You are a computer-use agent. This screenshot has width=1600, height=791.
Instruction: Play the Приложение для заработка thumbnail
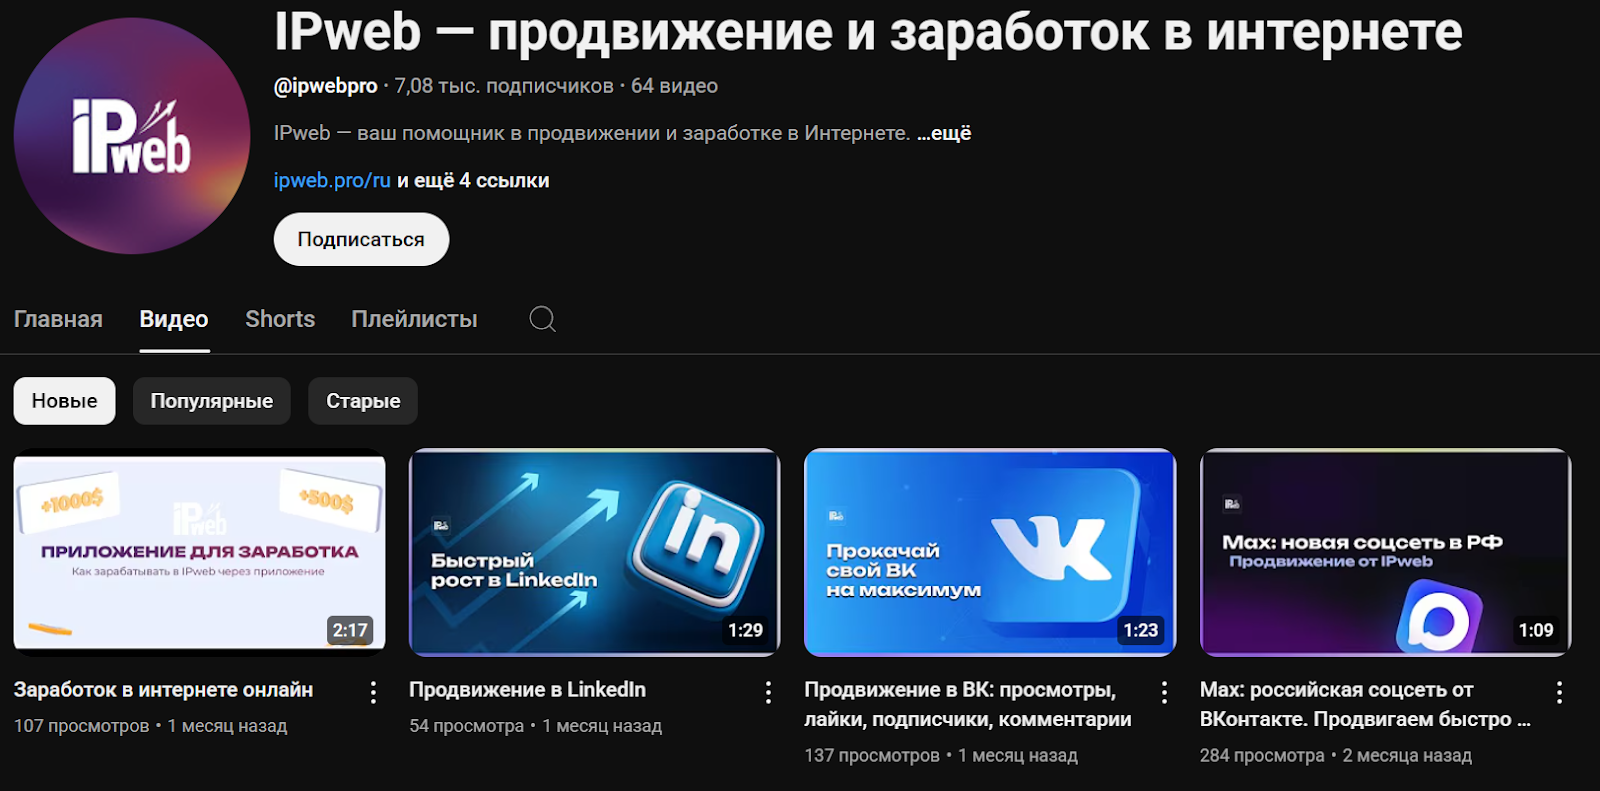199,552
